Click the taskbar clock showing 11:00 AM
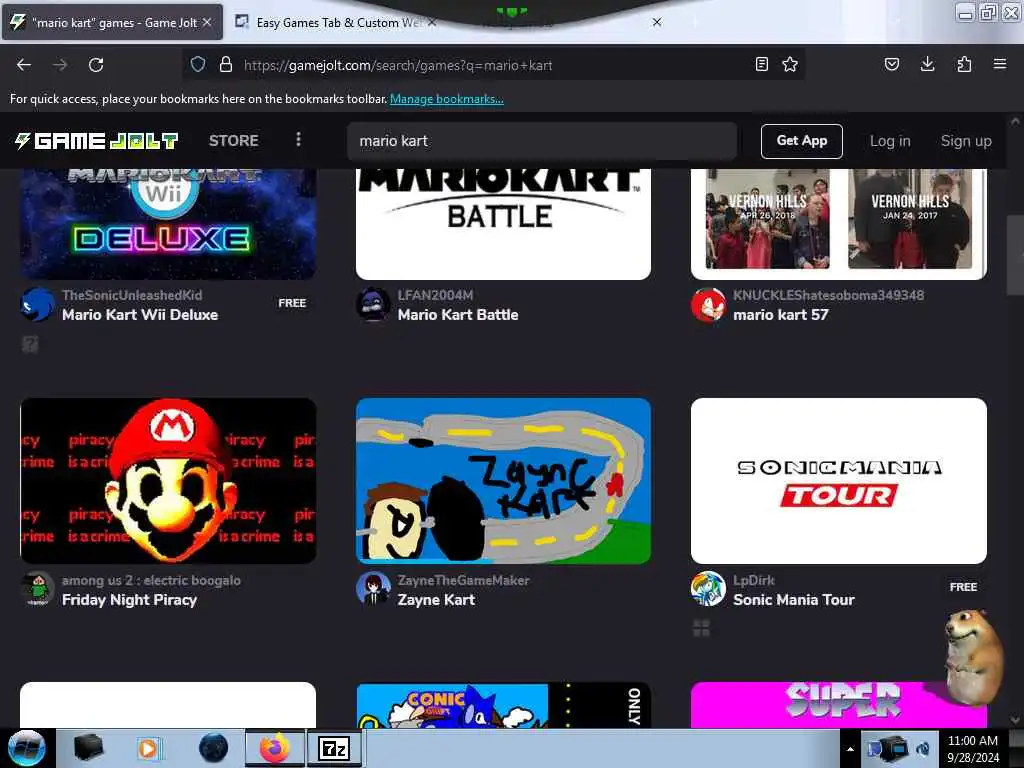Image resolution: width=1024 pixels, height=768 pixels. coord(972,749)
